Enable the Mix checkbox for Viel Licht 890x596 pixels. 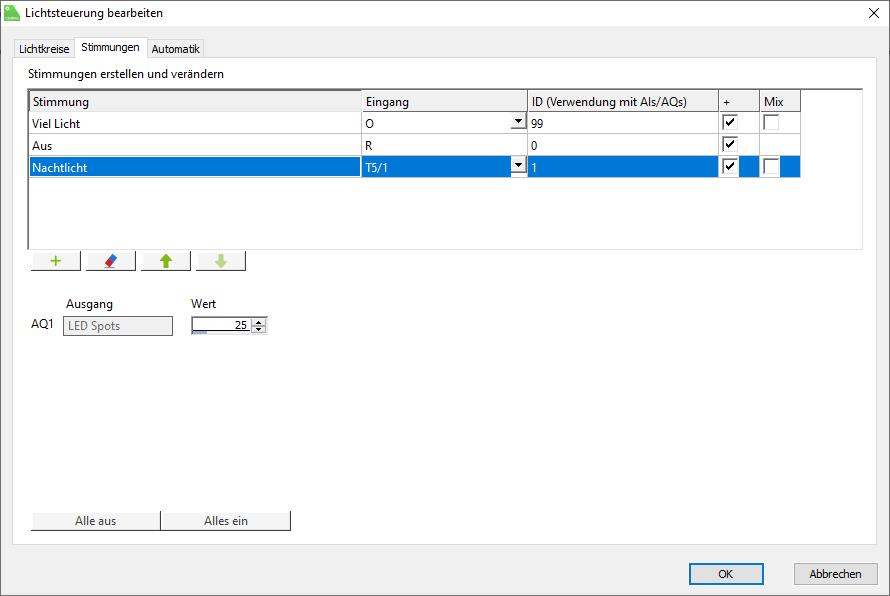pos(771,122)
